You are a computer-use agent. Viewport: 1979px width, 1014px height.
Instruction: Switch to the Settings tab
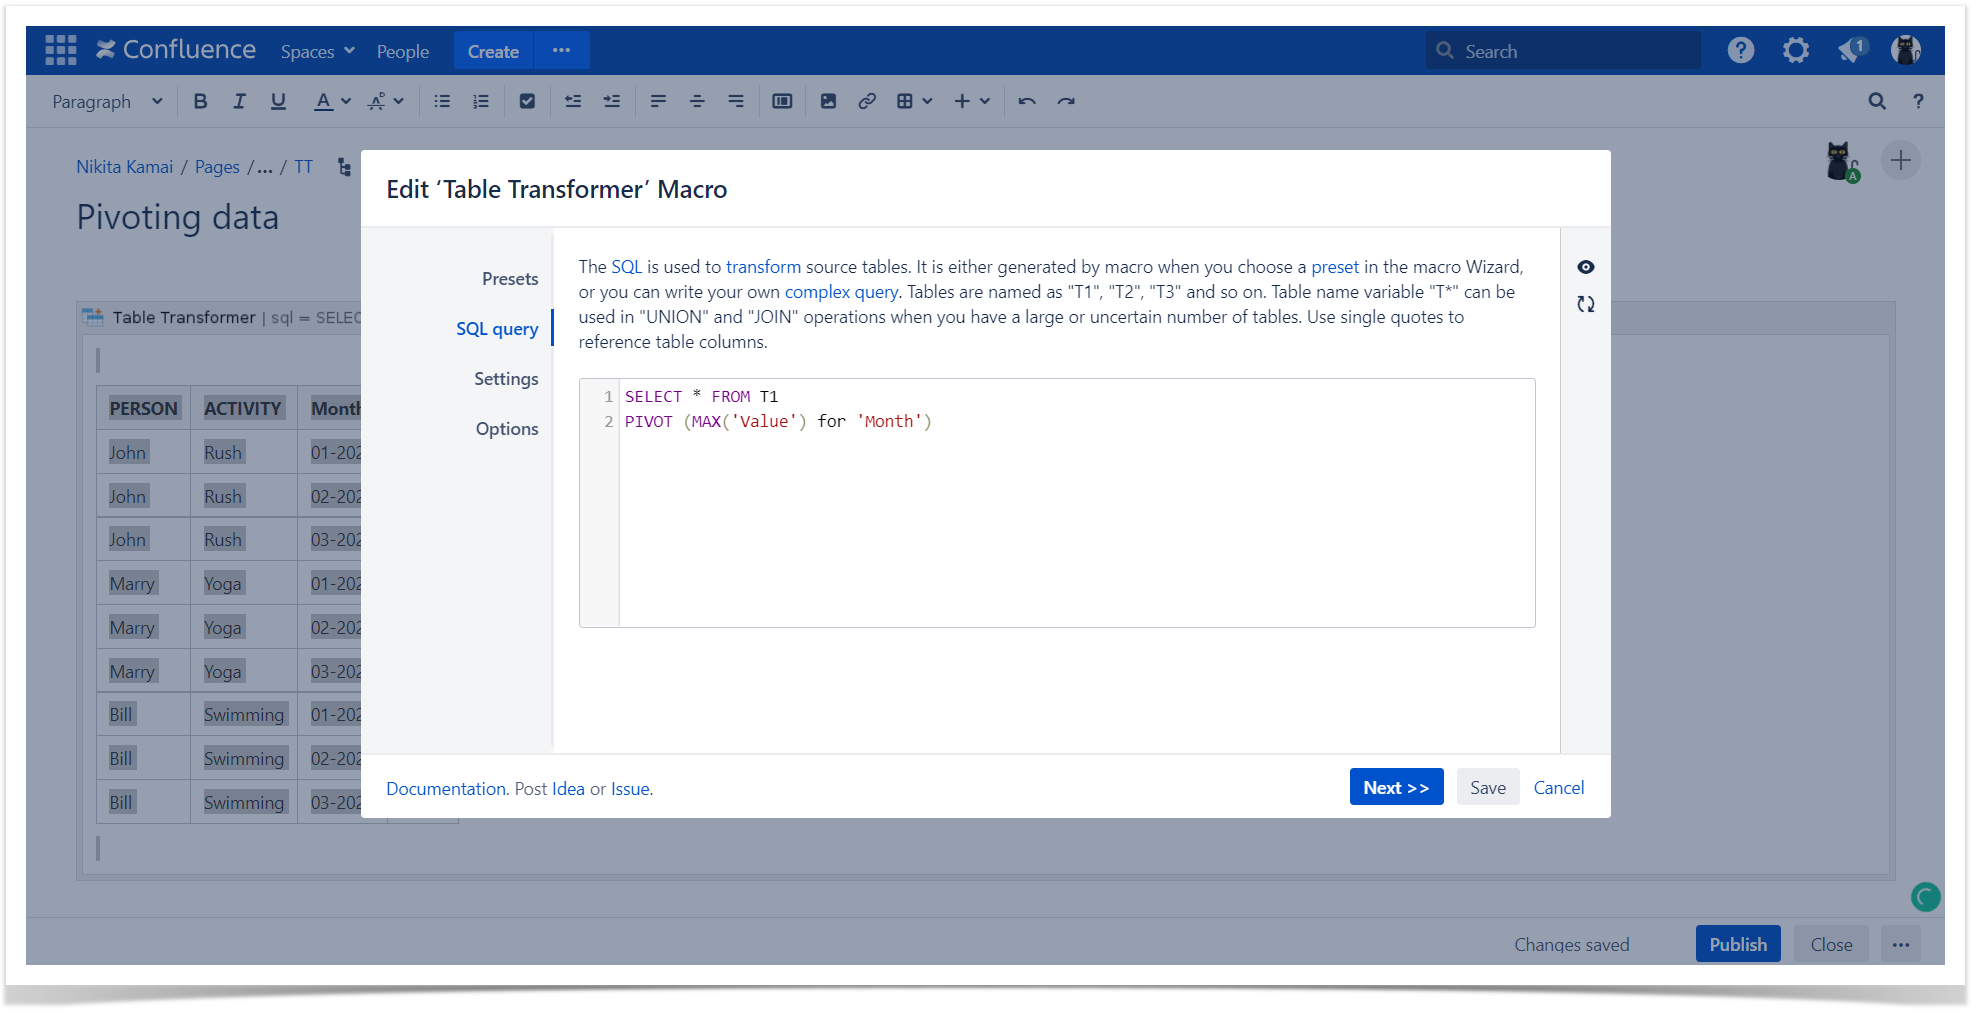(x=505, y=379)
